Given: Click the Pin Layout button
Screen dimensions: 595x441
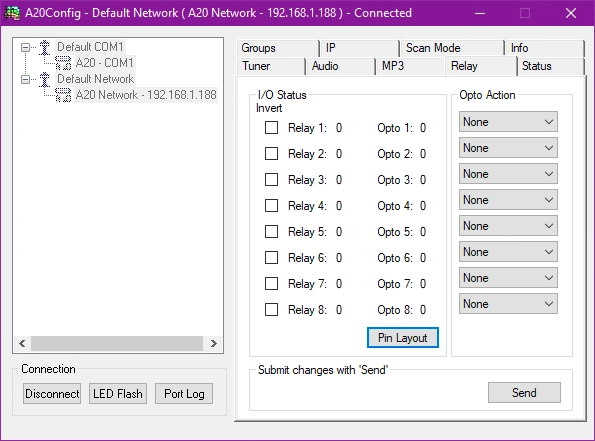Looking at the screenshot, I should click(x=403, y=337).
